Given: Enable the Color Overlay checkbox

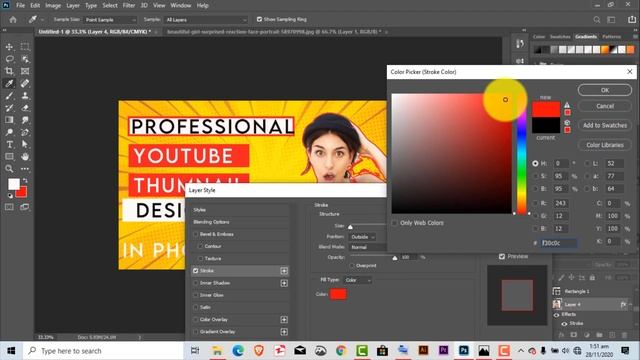Looking at the screenshot, I should click(196, 320).
